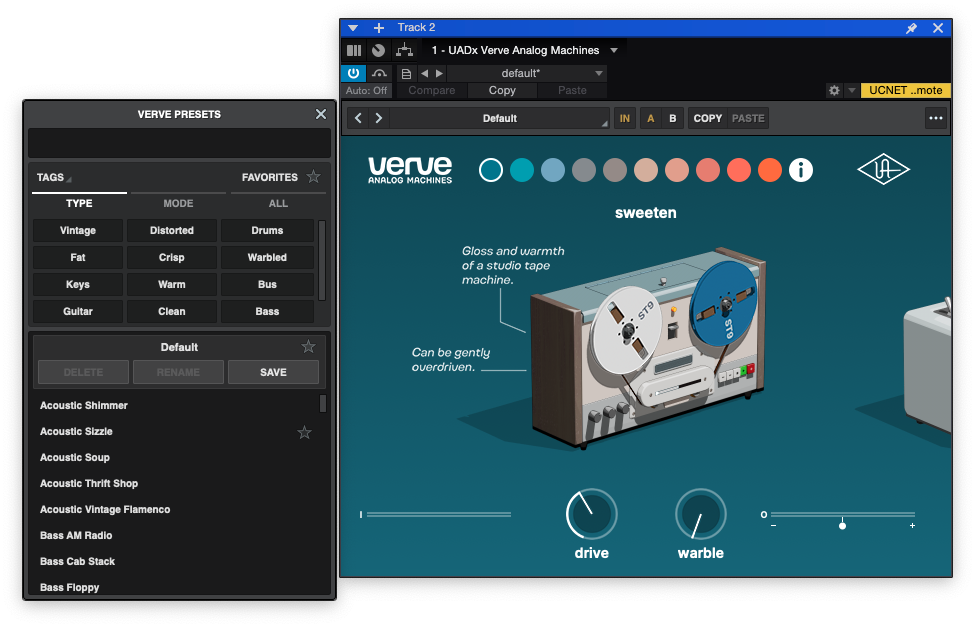Select the A comparison state

click(650, 118)
